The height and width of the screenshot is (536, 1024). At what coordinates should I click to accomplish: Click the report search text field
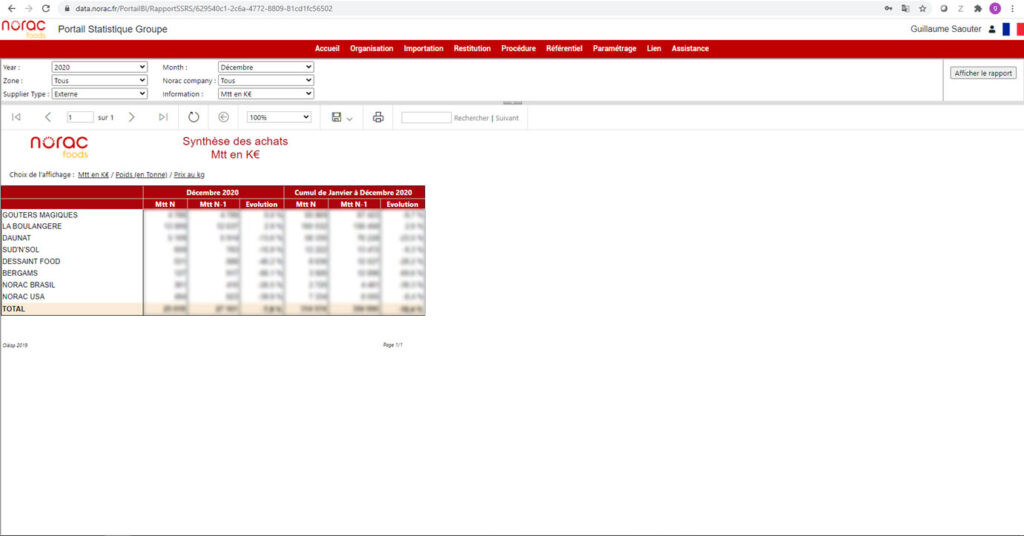click(426, 117)
